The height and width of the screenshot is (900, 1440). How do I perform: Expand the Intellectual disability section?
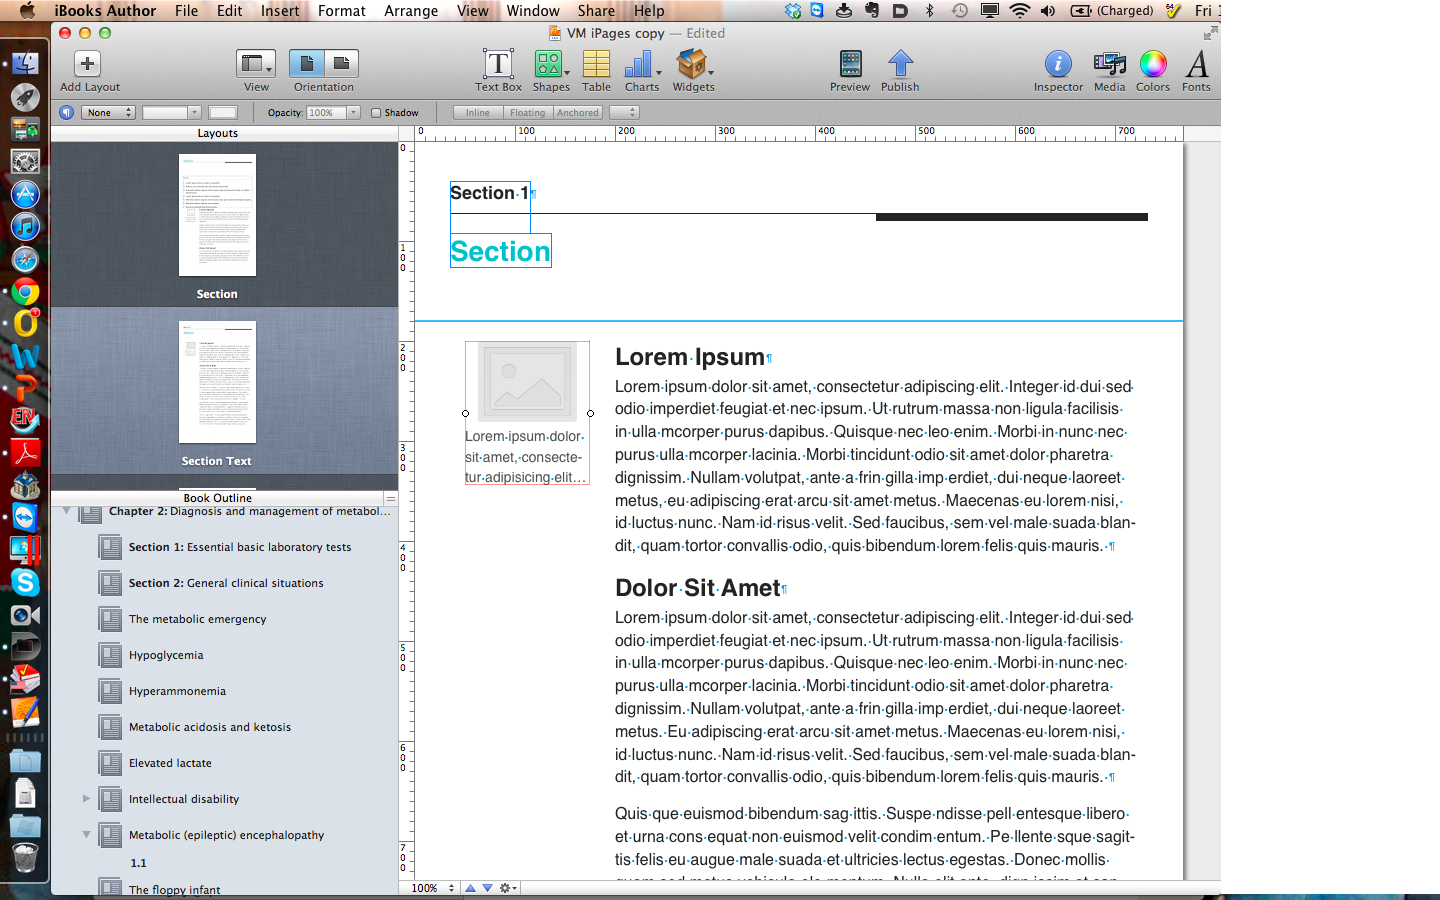point(86,799)
